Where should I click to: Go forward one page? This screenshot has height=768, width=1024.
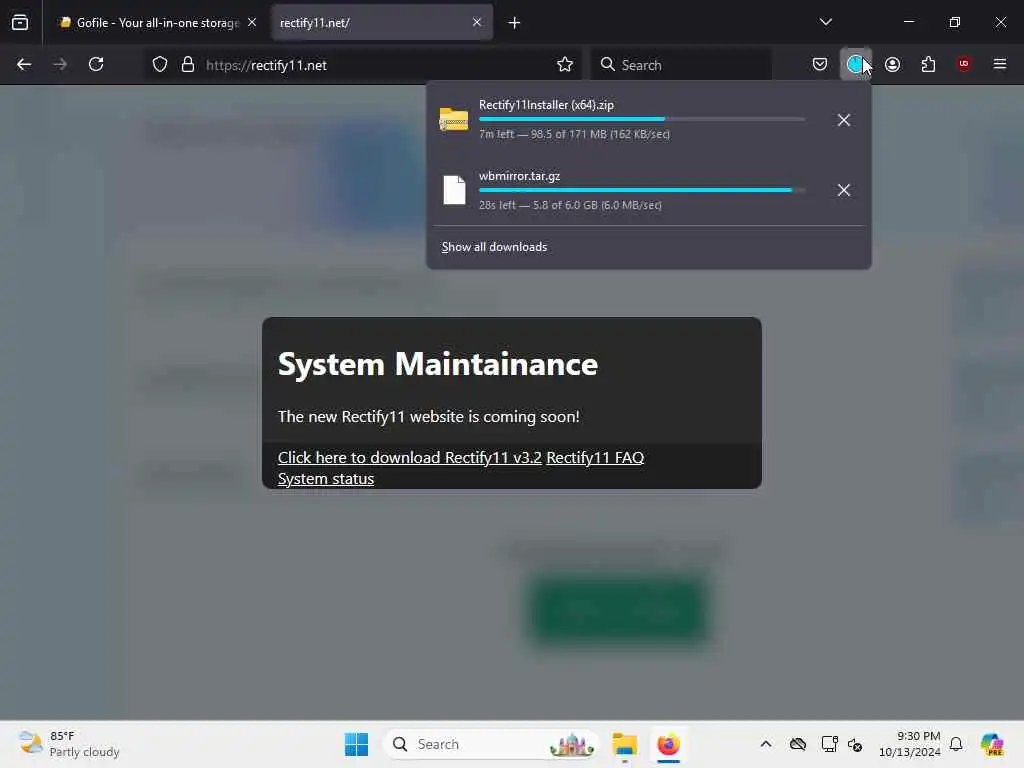click(60, 64)
